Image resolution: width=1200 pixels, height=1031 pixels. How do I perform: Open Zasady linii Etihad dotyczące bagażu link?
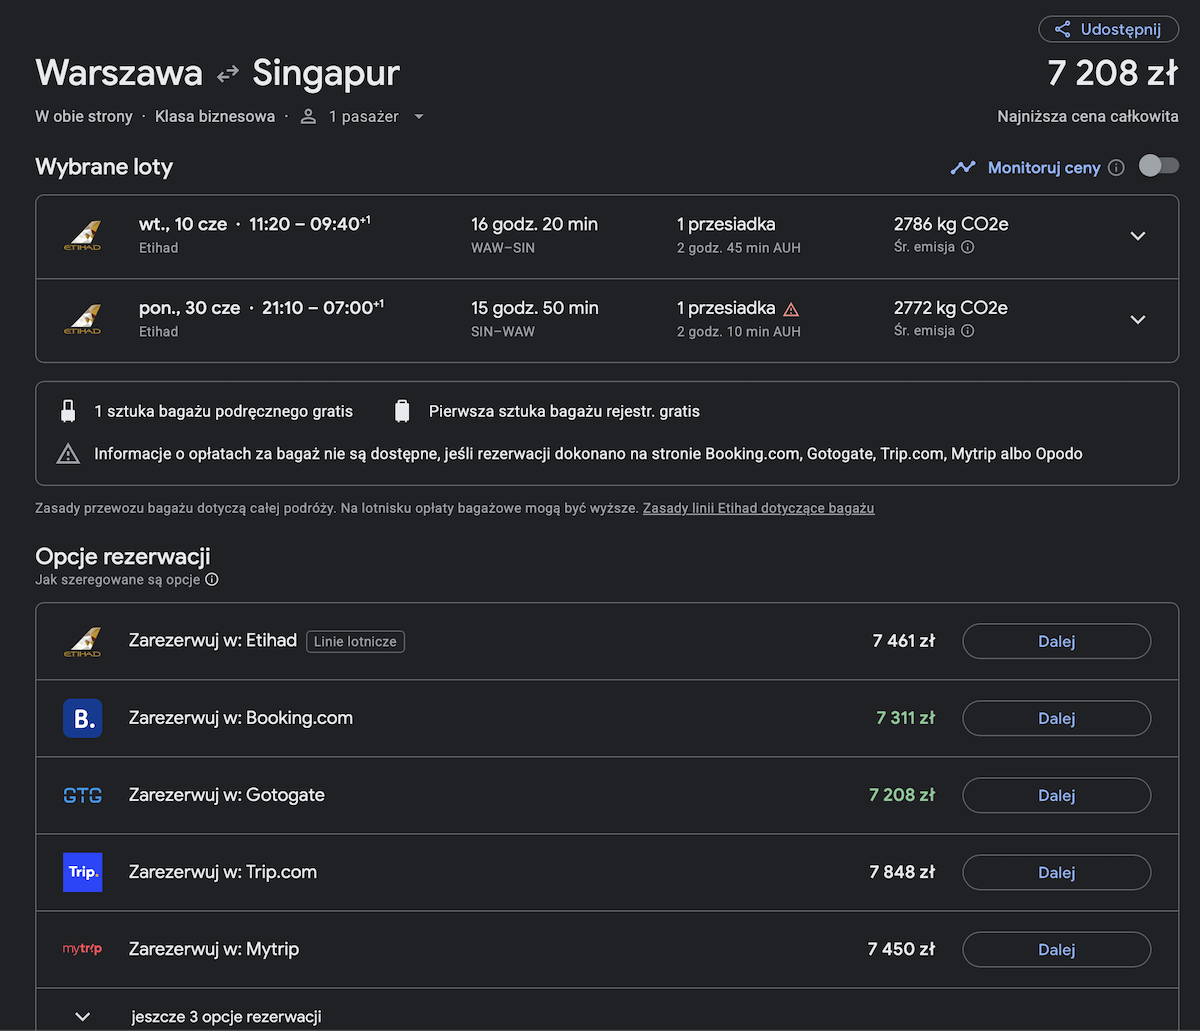coord(758,508)
